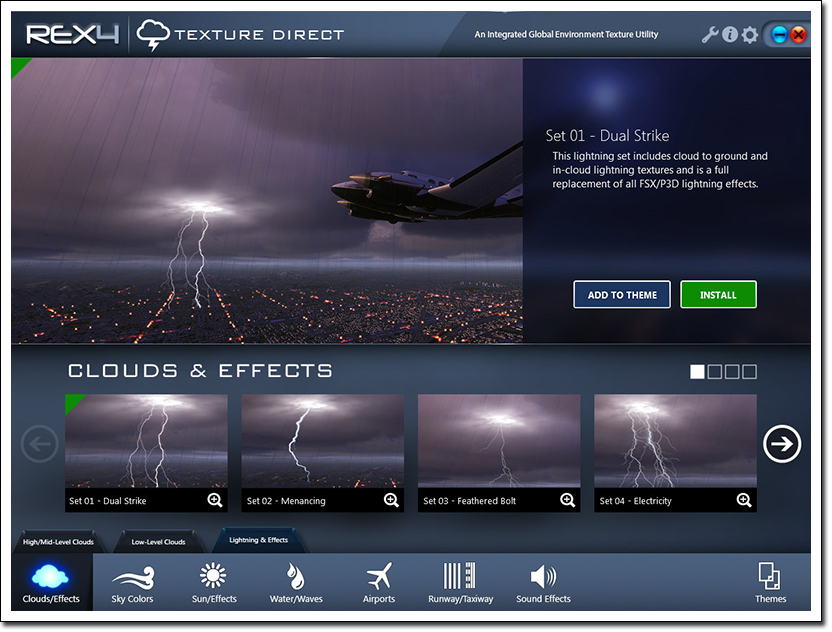Go to the next texture sets

pos(782,445)
